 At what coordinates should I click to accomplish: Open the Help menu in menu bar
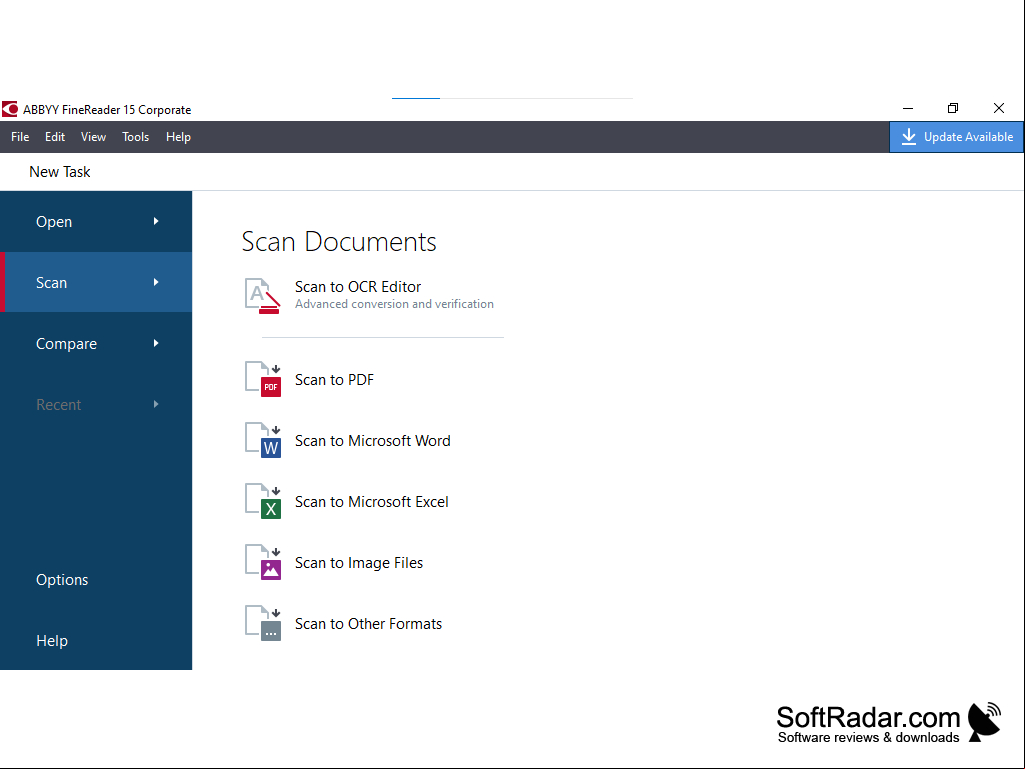point(178,137)
